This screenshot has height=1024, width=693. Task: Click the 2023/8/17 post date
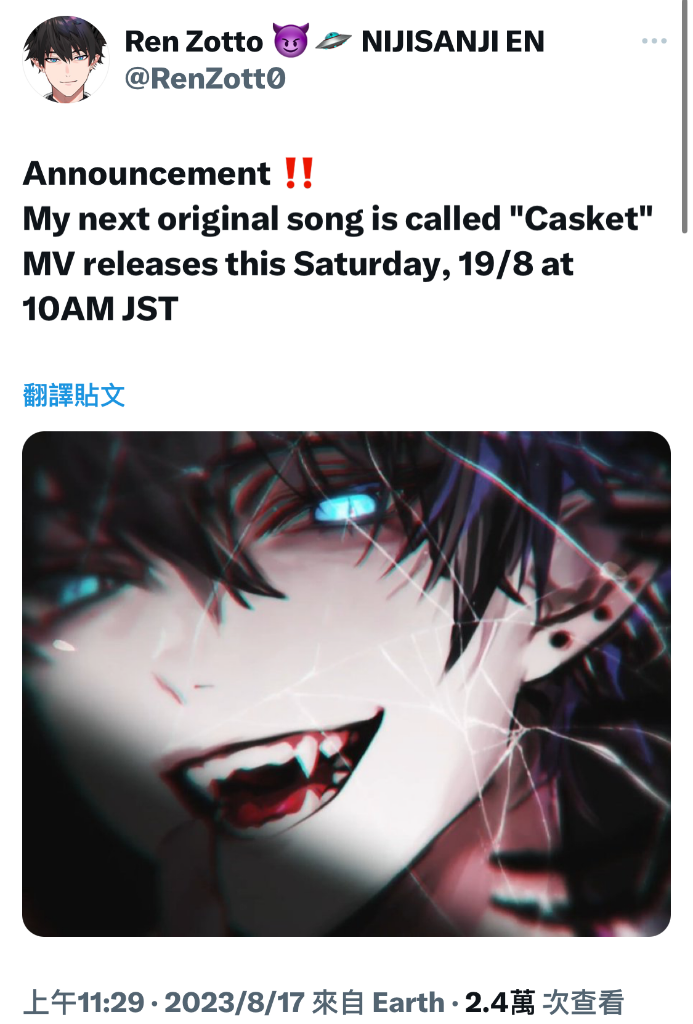[234, 1001]
